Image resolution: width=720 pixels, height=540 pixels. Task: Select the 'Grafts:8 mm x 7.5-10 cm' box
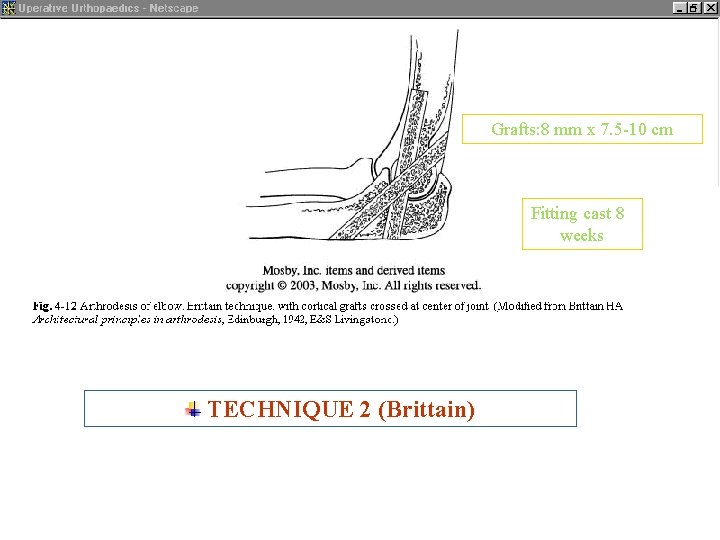(582, 129)
